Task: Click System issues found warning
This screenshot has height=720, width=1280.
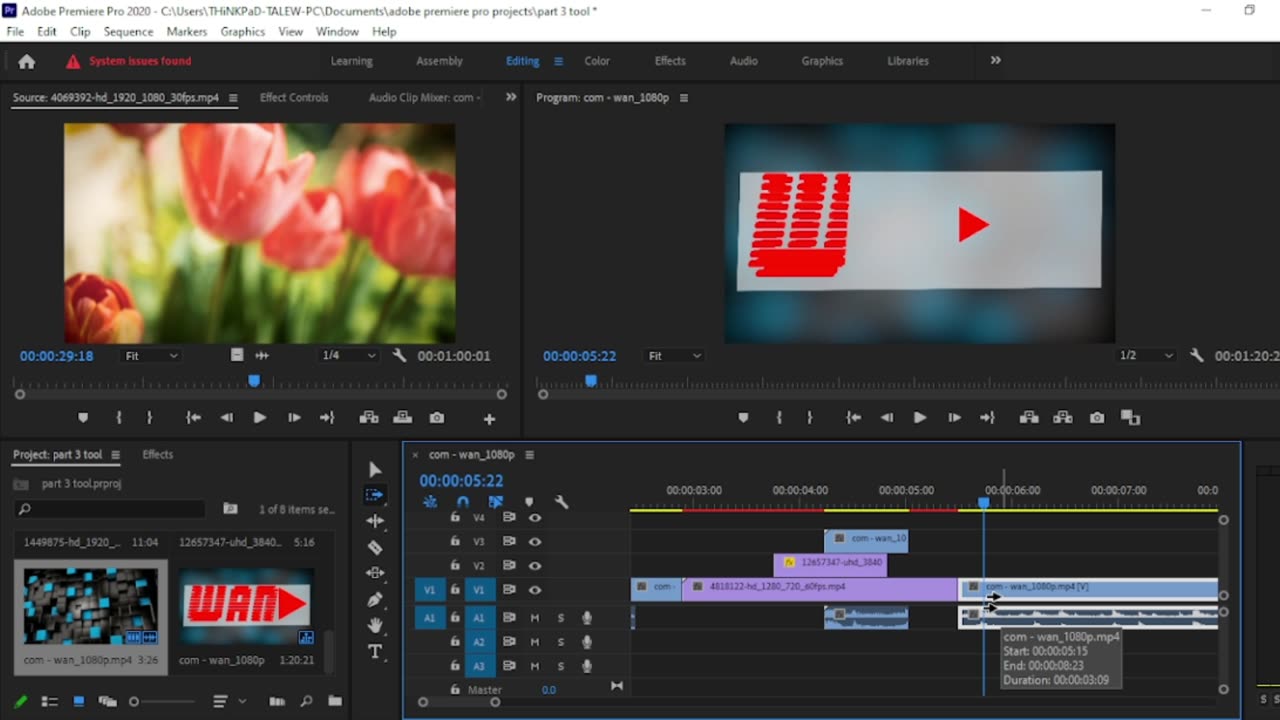Action: coord(128,61)
